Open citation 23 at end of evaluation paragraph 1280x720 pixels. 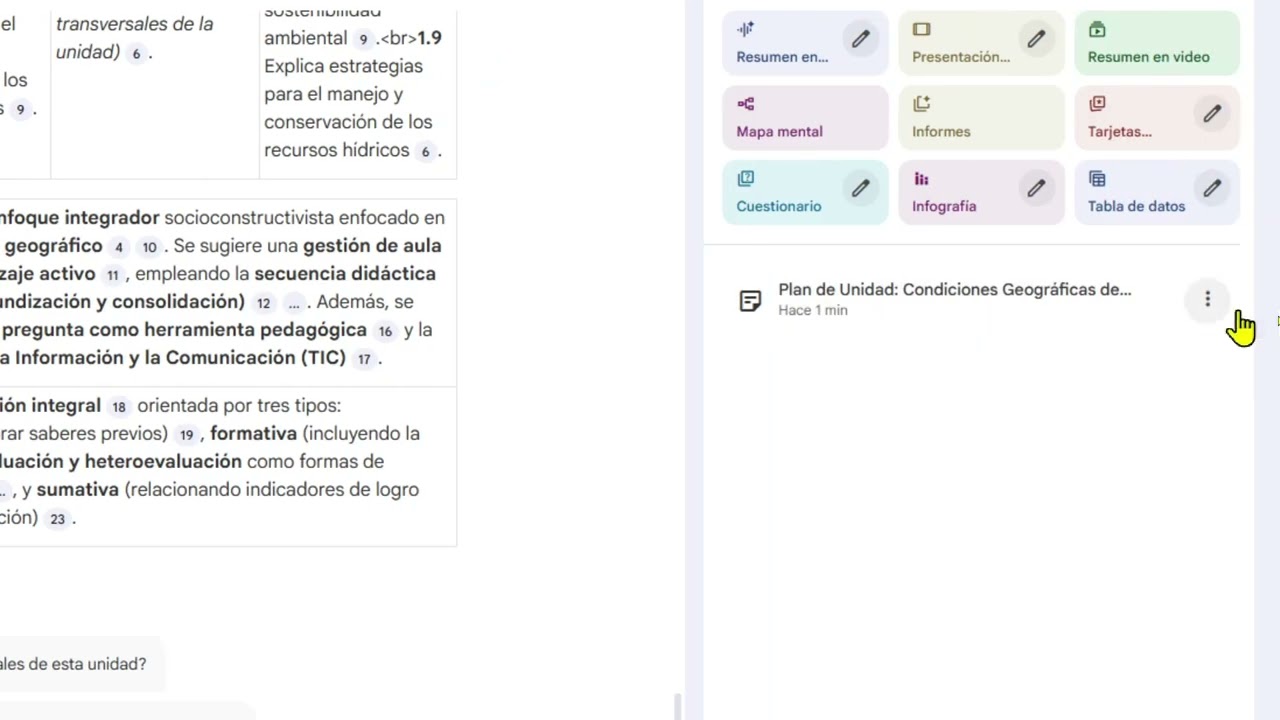(x=57, y=519)
